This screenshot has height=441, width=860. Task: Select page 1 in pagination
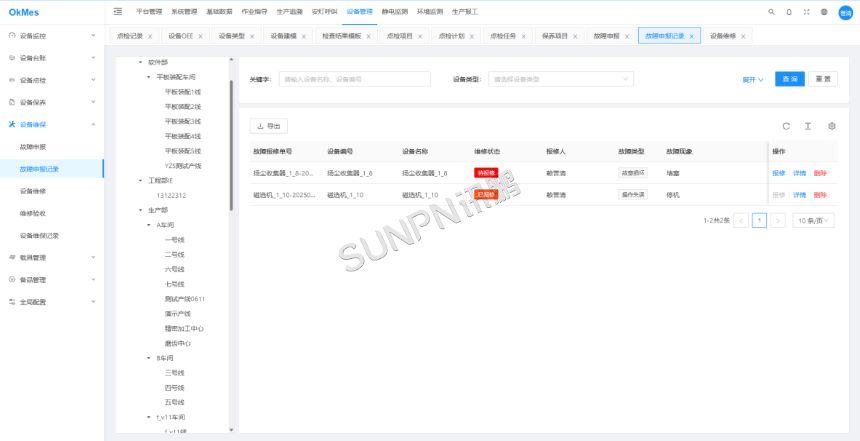coord(759,220)
